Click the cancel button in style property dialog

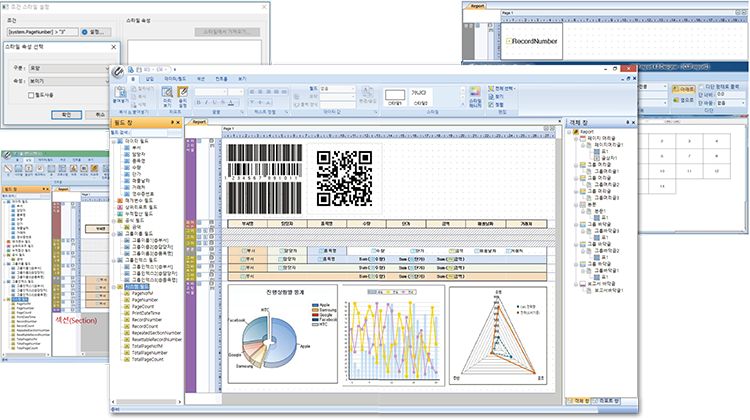[100, 115]
